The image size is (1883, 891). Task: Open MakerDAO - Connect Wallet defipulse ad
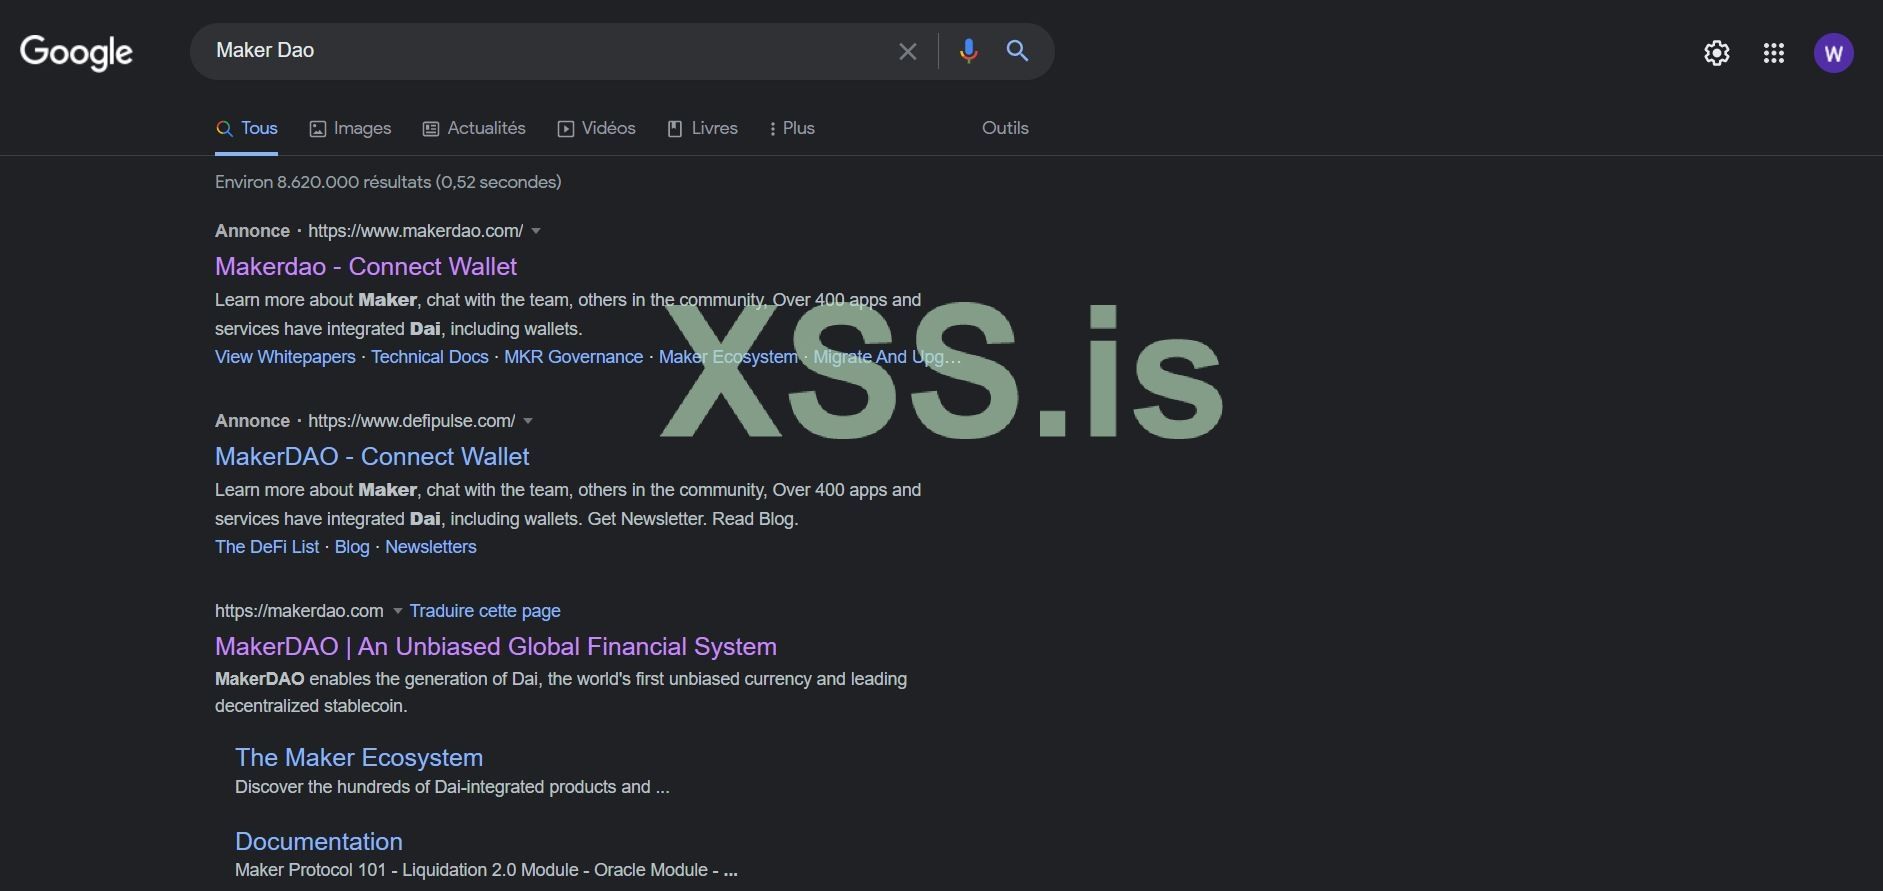pyautogui.click(x=372, y=456)
